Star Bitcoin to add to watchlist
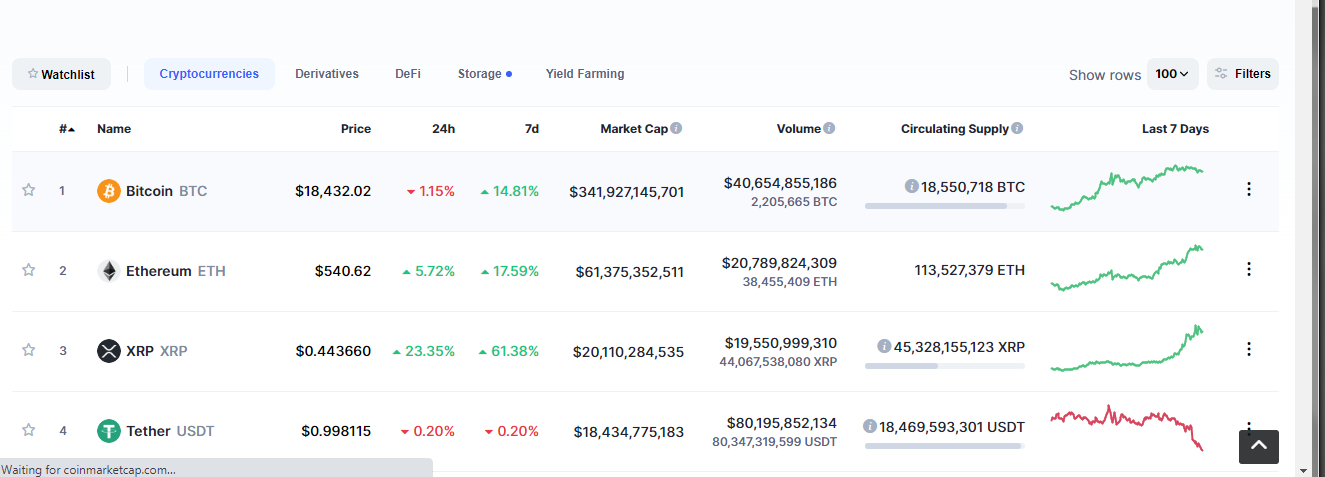 29,190
